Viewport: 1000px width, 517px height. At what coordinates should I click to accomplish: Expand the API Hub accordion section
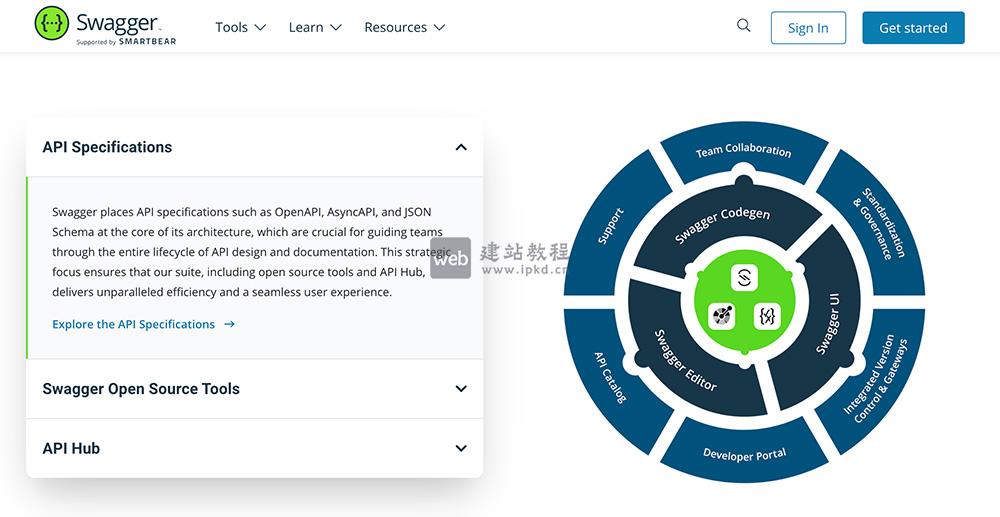click(460, 448)
